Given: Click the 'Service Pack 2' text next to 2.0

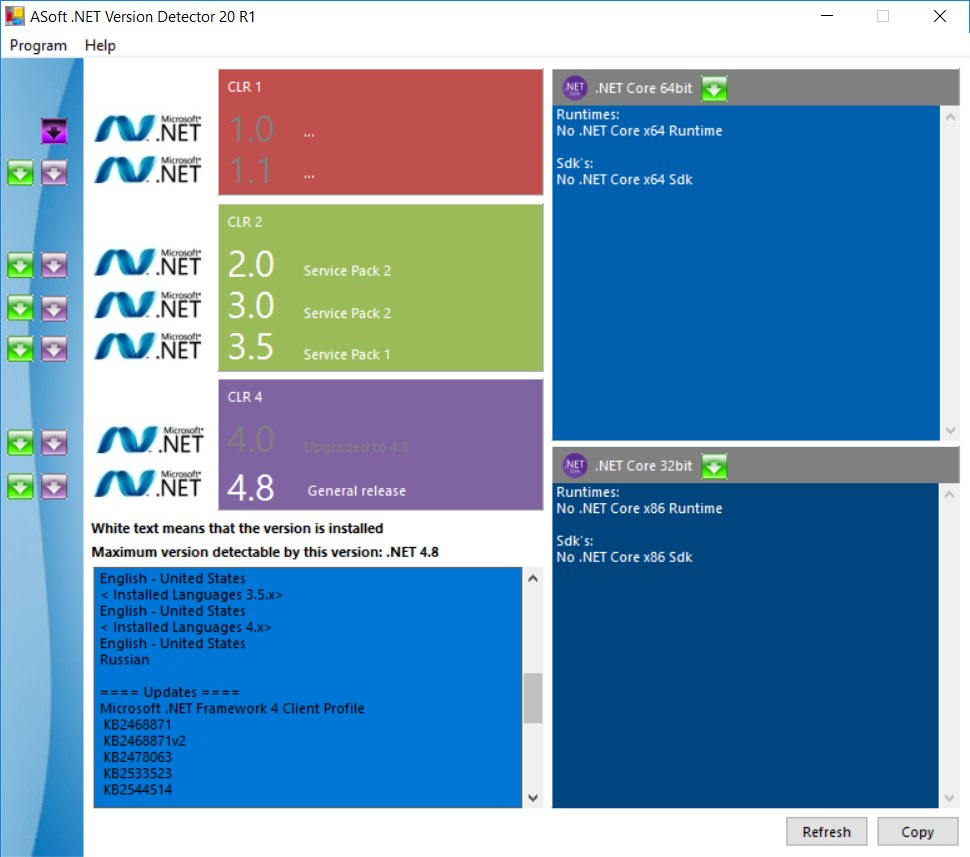Looking at the screenshot, I should (347, 271).
